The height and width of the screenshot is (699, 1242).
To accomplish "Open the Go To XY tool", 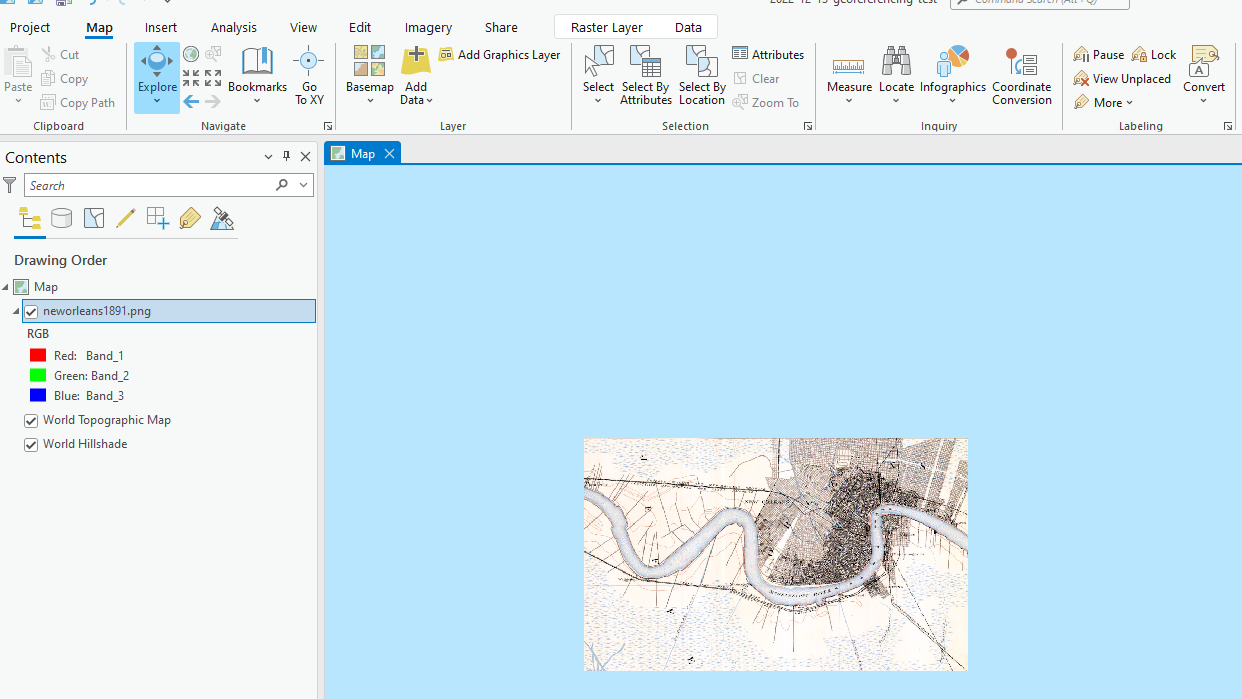I will coord(309,76).
